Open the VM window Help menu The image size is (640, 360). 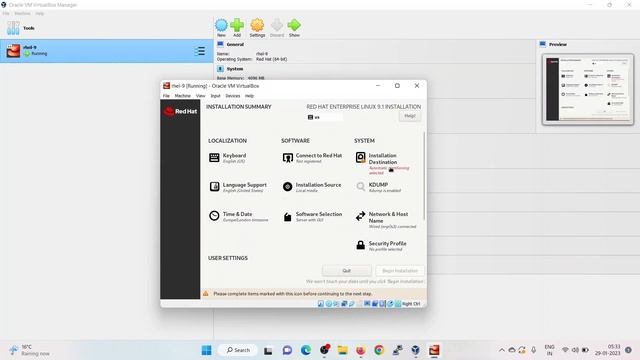pos(249,96)
